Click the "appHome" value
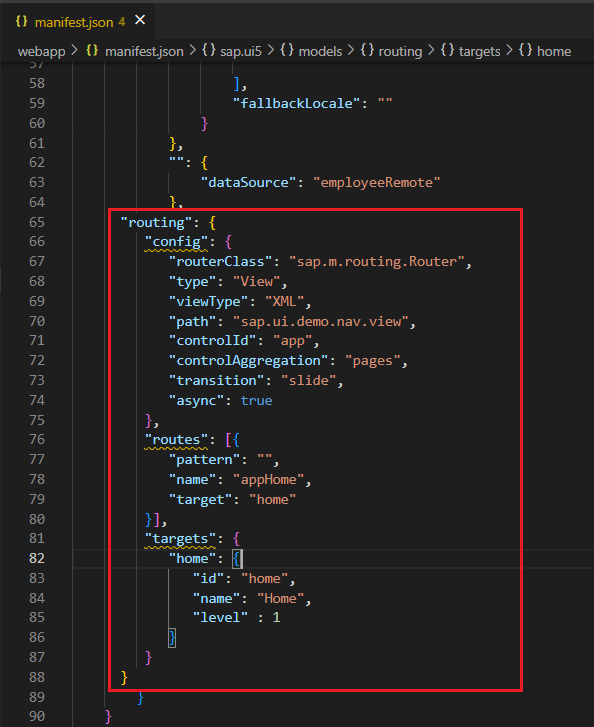The width and height of the screenshot is (594, 727). pyautogui.click(x=268, y=480)
